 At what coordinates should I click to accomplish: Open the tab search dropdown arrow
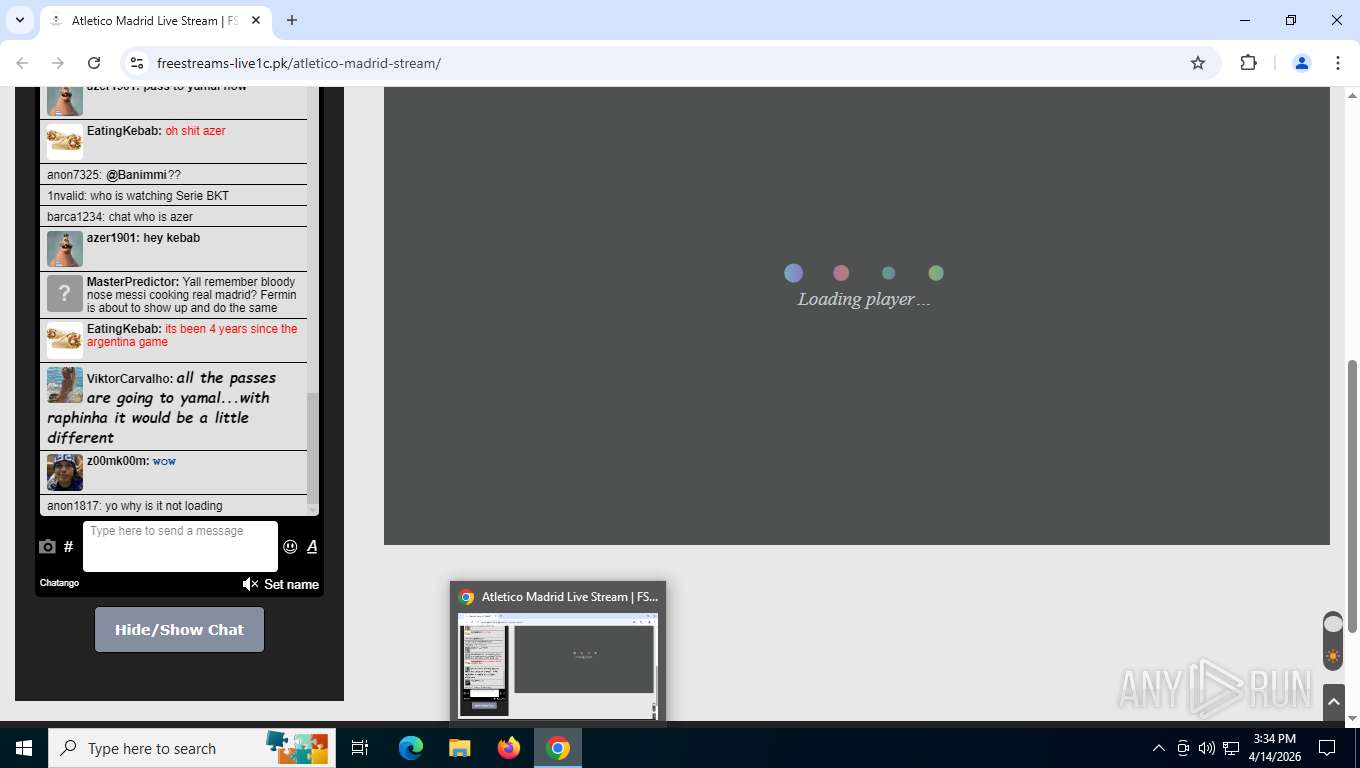click(19, 20)
